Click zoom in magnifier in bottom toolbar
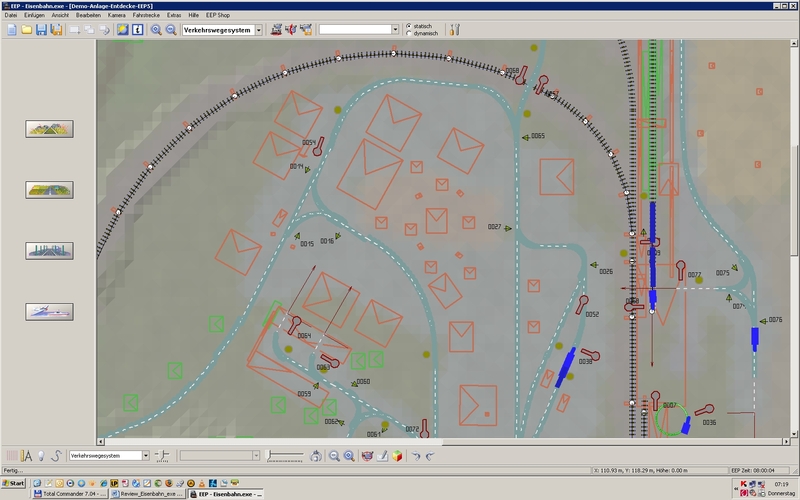The height and width of the screenshot is (500, 800). point(349,456)
